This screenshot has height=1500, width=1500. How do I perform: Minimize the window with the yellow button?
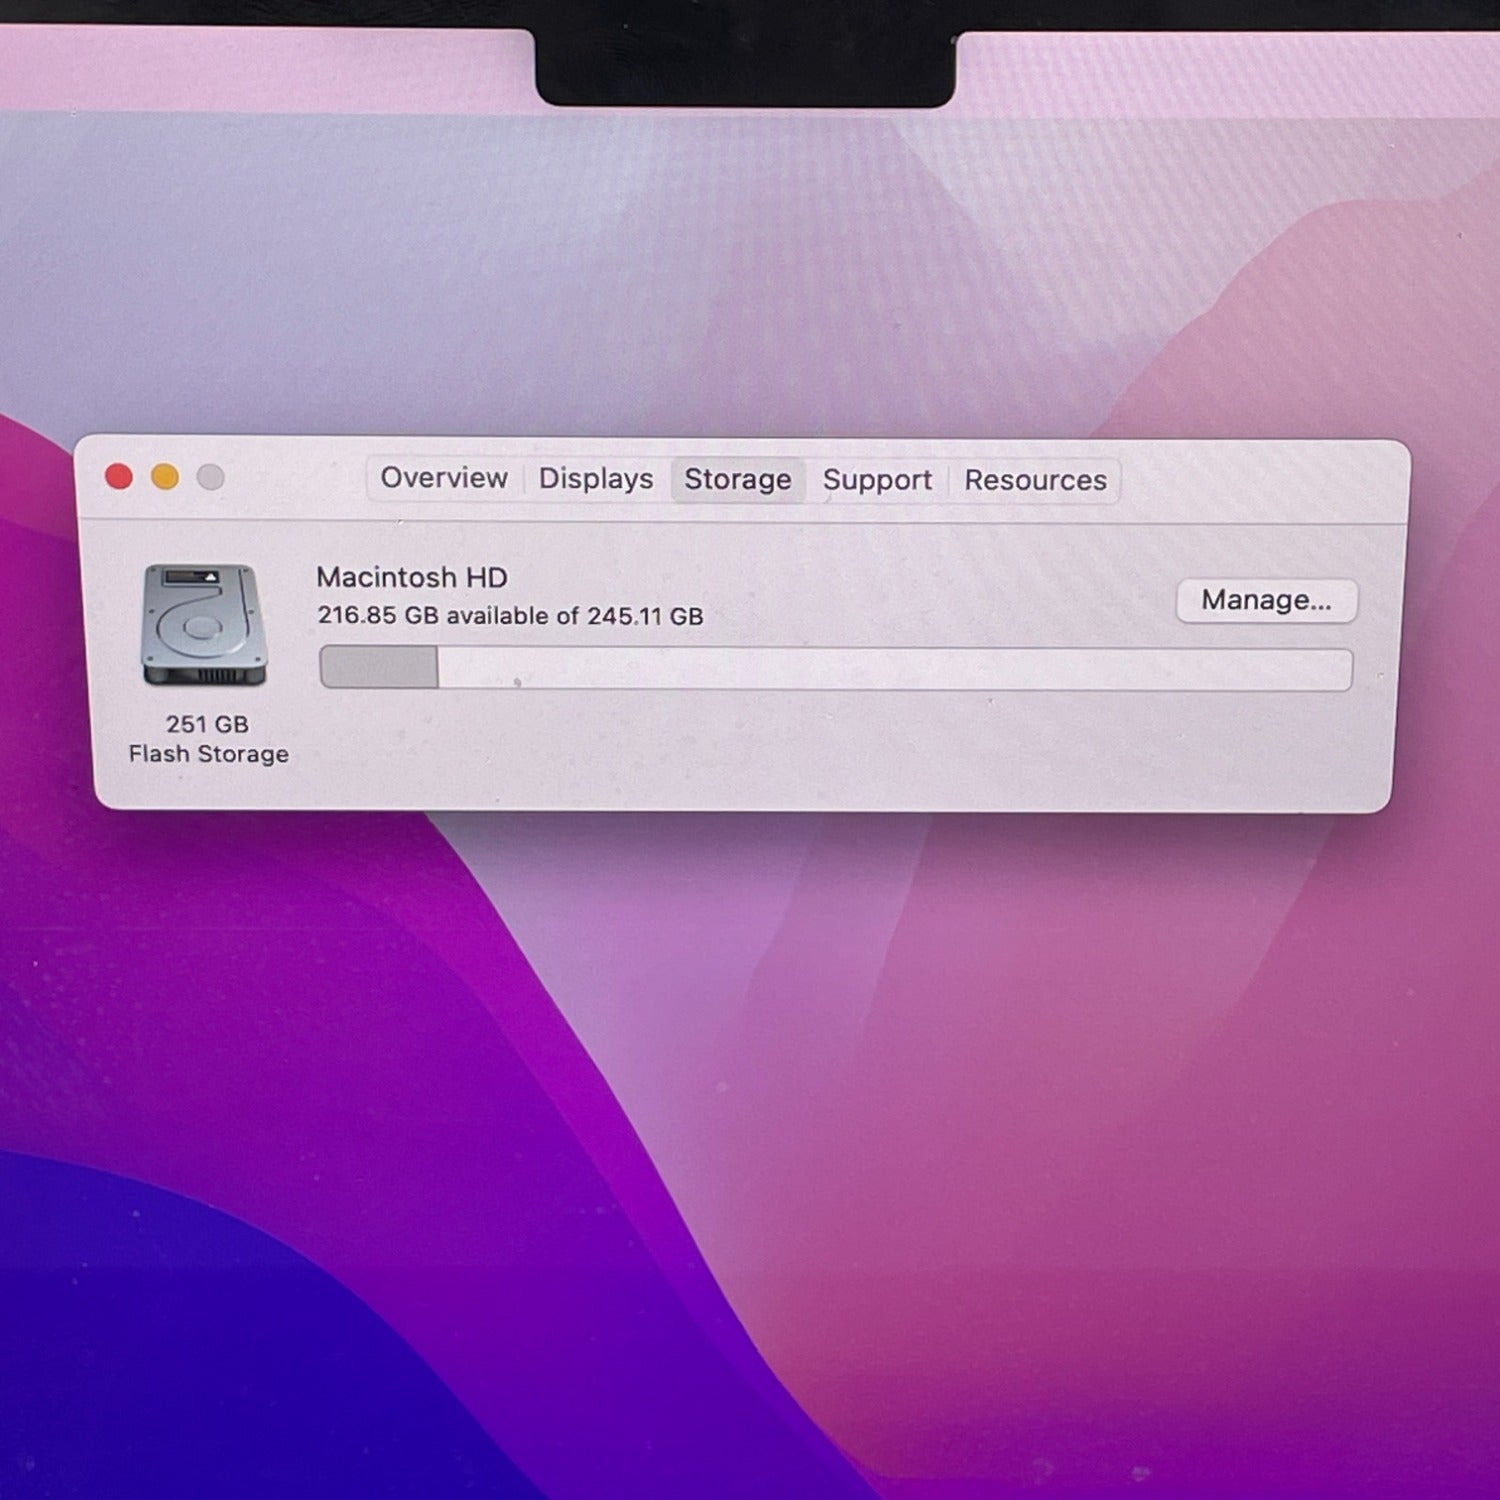pyautogui.click(x=165, y=478)
